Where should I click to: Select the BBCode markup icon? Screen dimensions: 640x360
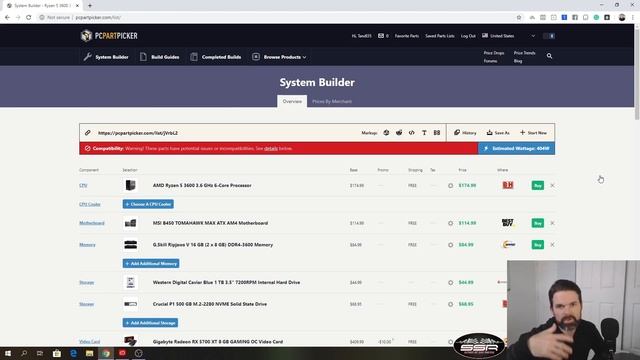click(x=437, y=133)
